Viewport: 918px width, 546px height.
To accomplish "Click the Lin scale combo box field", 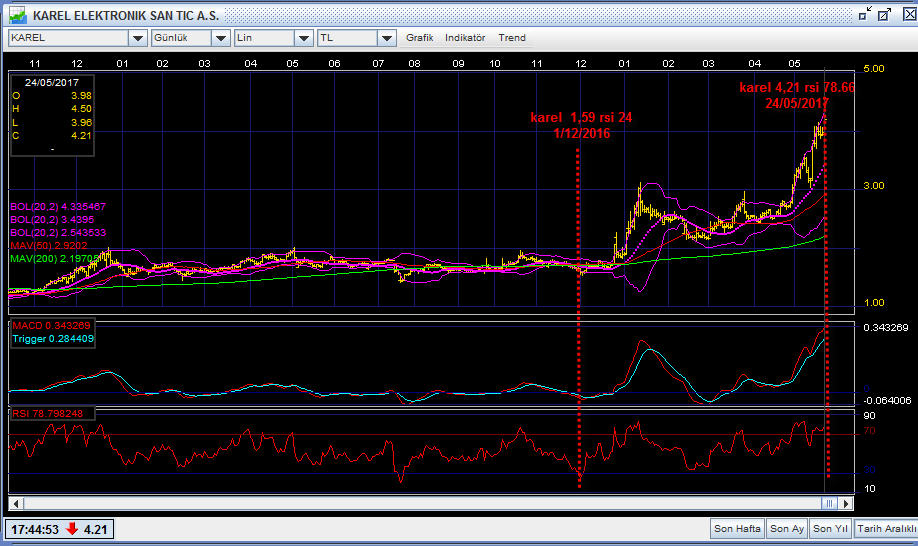I will point(264,38).
